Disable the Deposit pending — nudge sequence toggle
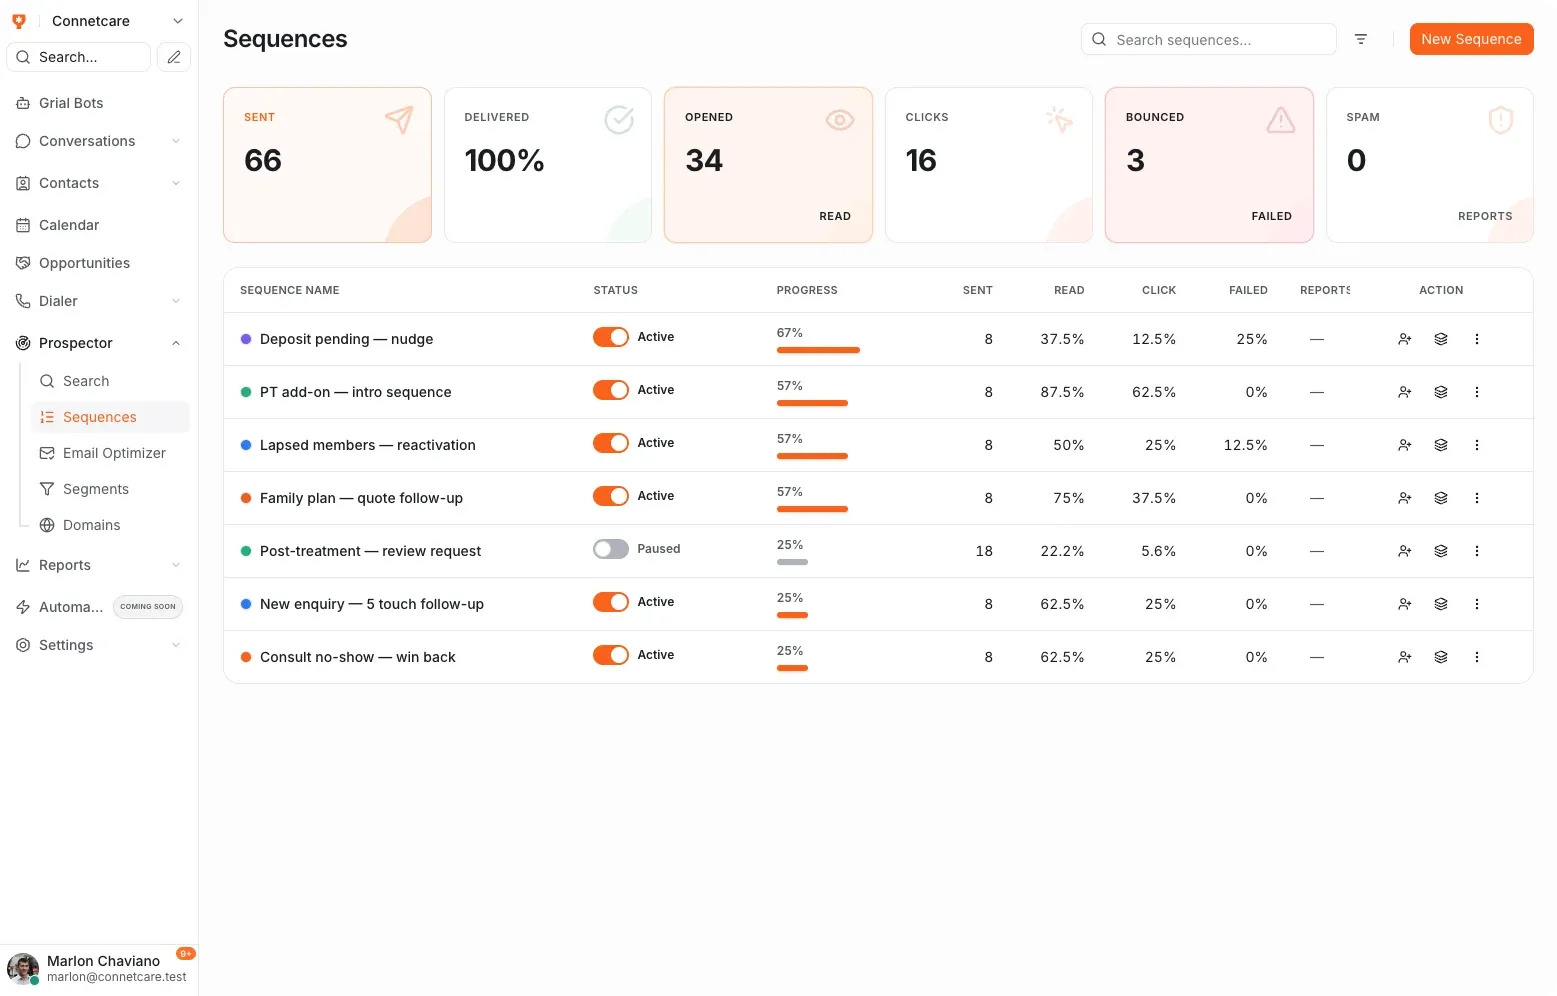 611,337
